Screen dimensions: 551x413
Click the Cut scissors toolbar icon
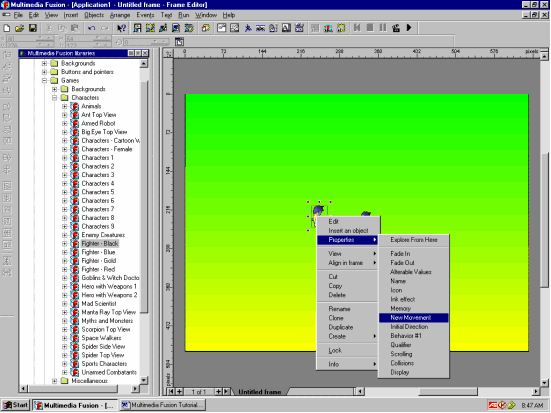pos(49,28)
